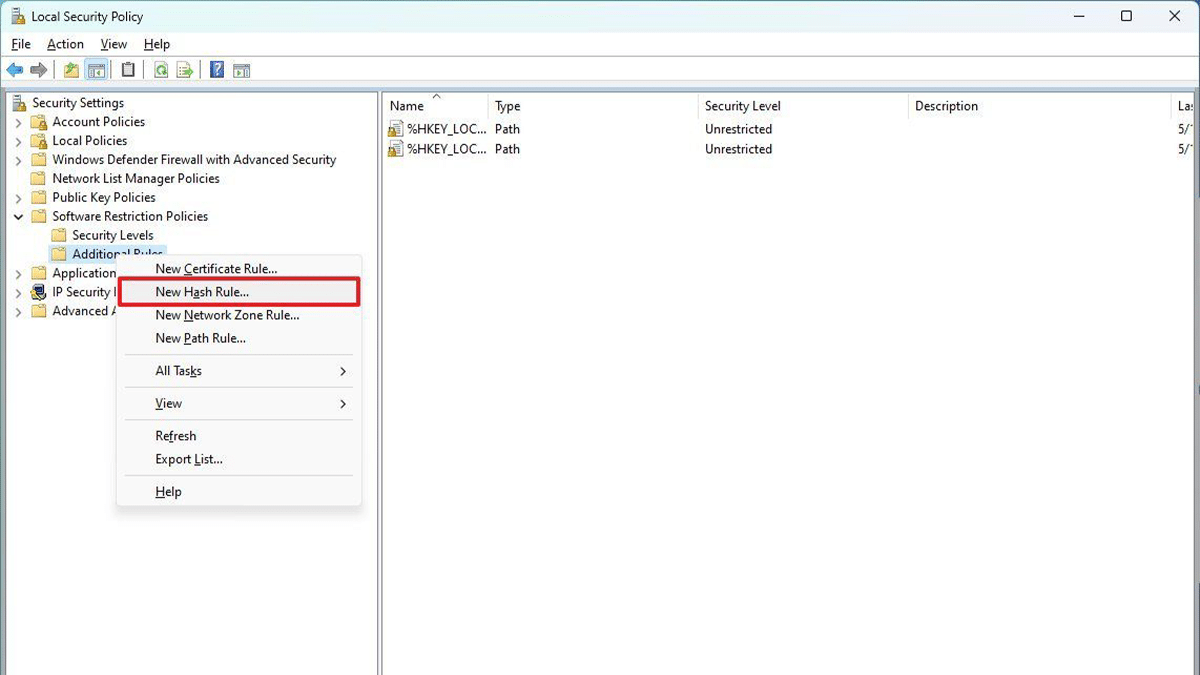Sort by the Security Level column header
1200x675 pixels.
click(x=742, y=106)
